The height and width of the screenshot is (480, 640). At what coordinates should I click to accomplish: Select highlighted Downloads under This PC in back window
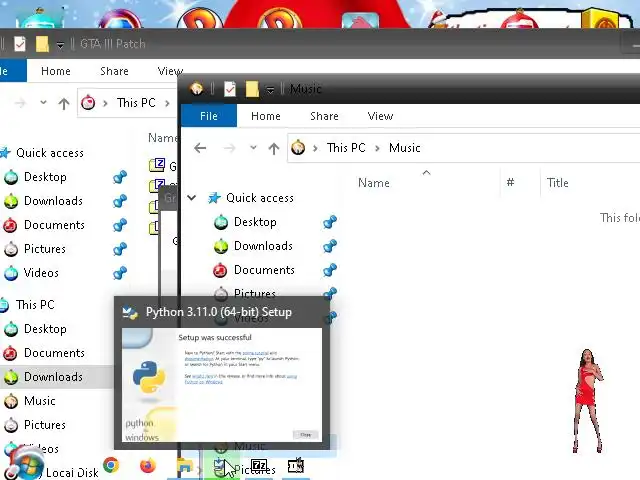coord(53,377)
